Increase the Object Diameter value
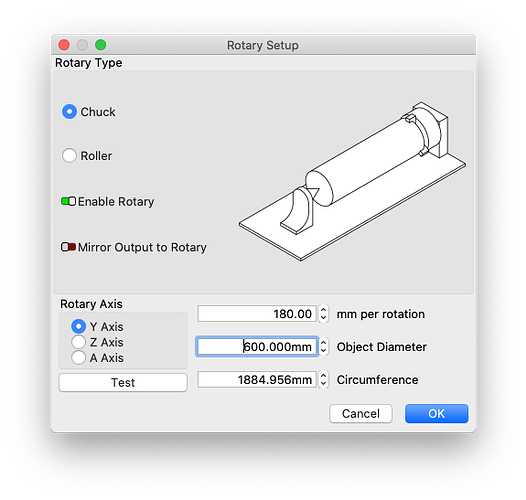 (323, 343)
